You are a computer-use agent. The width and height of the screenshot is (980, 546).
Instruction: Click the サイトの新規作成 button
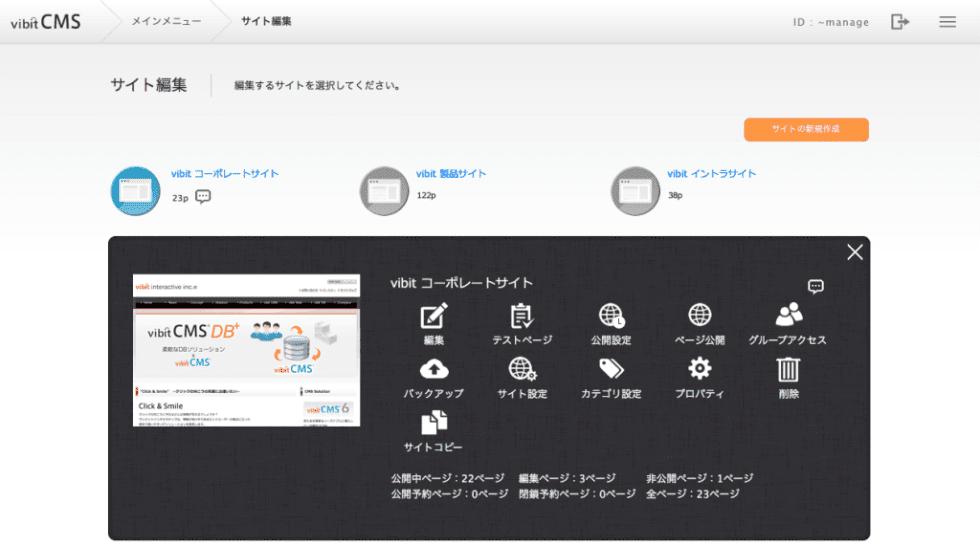[806, 129]
